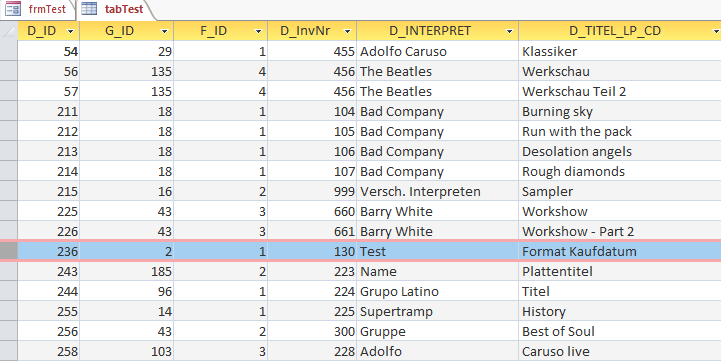Click the cell 'Adolfo Caruso'
This screenshot has width=721, height=361.
[x=437, y=51]
